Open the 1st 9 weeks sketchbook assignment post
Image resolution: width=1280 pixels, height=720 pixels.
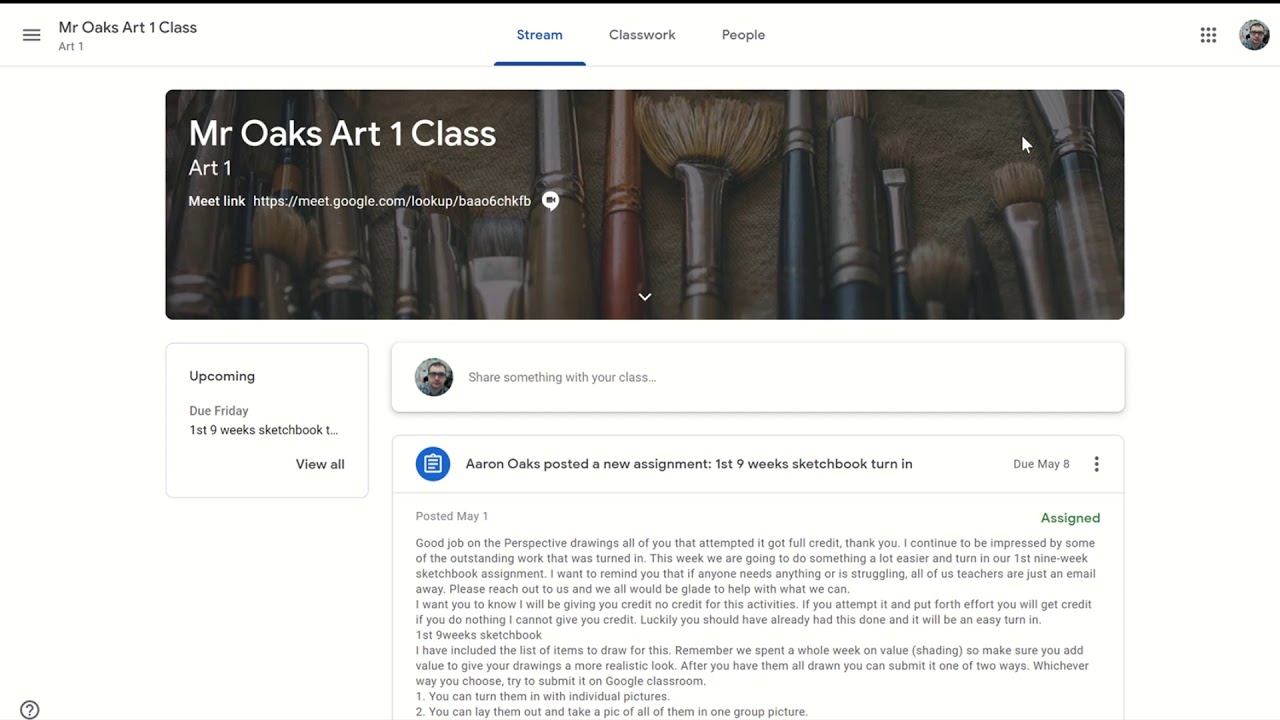pyautogui.click(x=689, y=464)
